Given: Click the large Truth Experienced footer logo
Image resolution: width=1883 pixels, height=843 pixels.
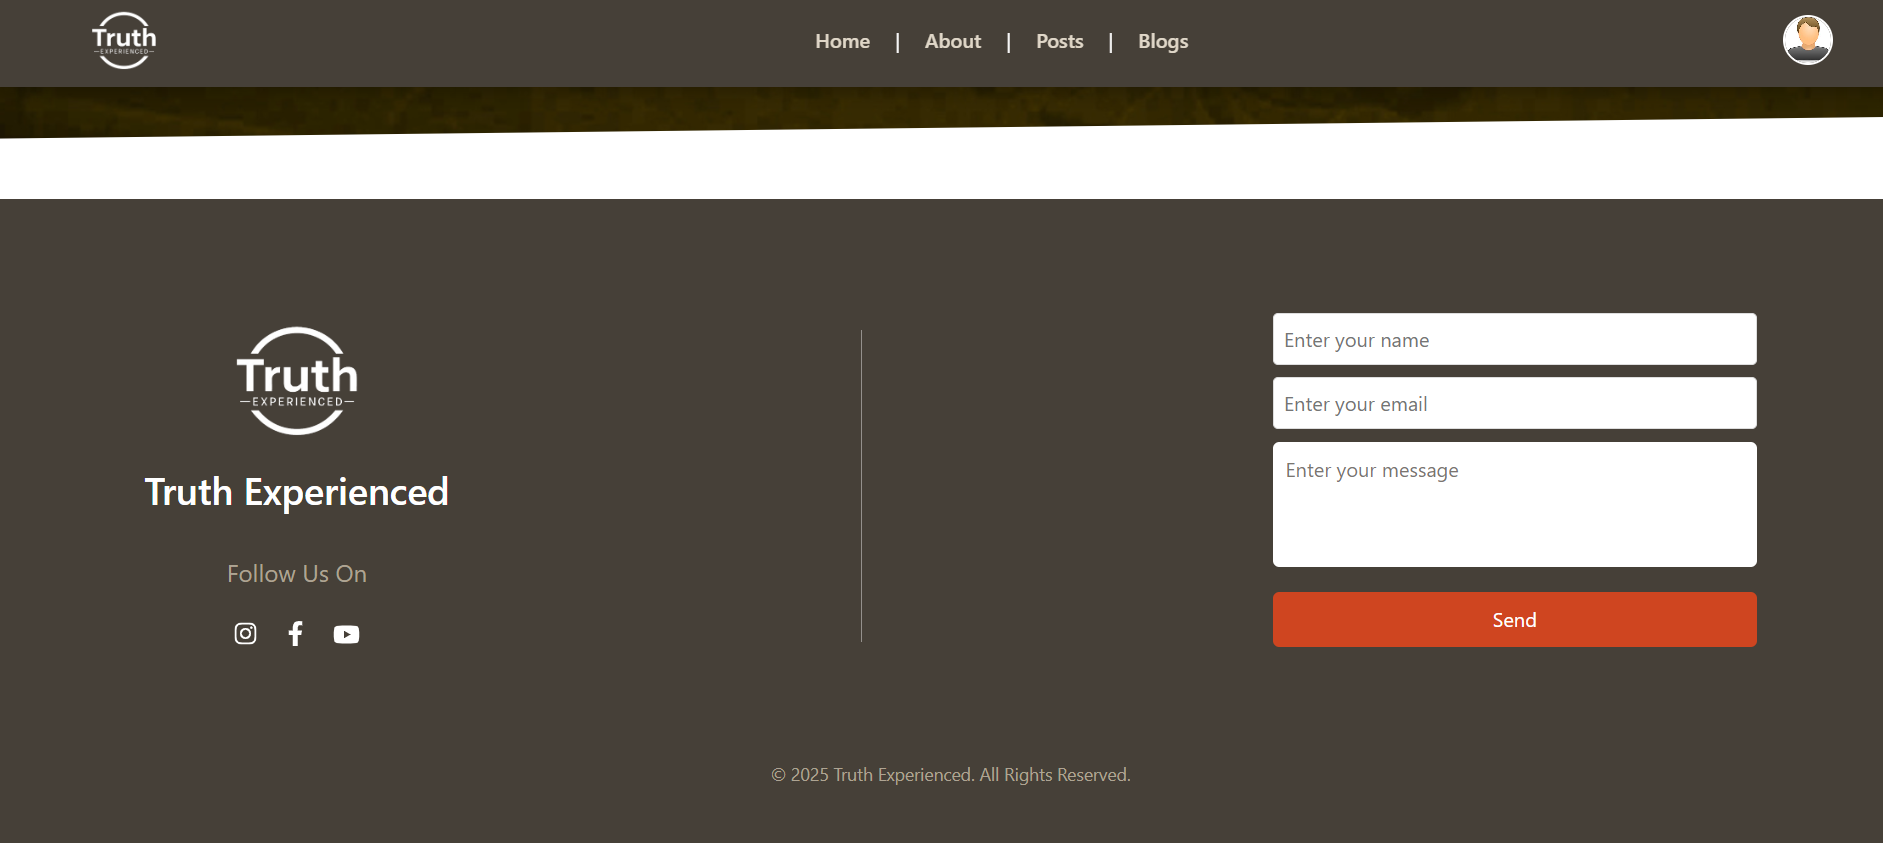Looking at the screenshot, I should tap(297, 381).
